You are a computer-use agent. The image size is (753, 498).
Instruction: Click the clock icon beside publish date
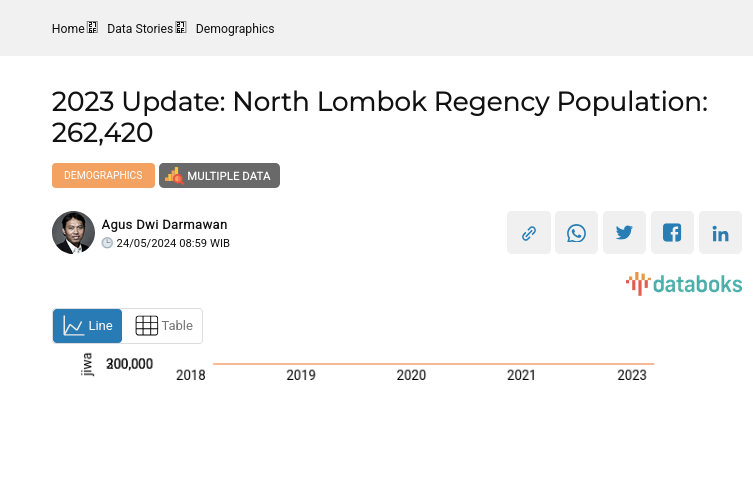(x=107, y=243)
